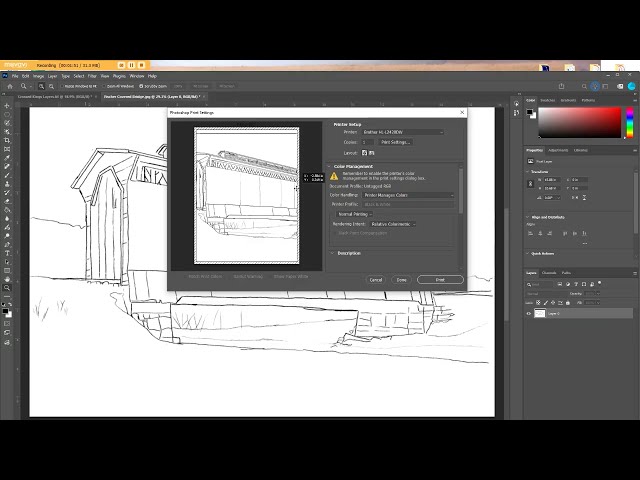
Task: Select the Eraser tool
Action: click(7, 201)
